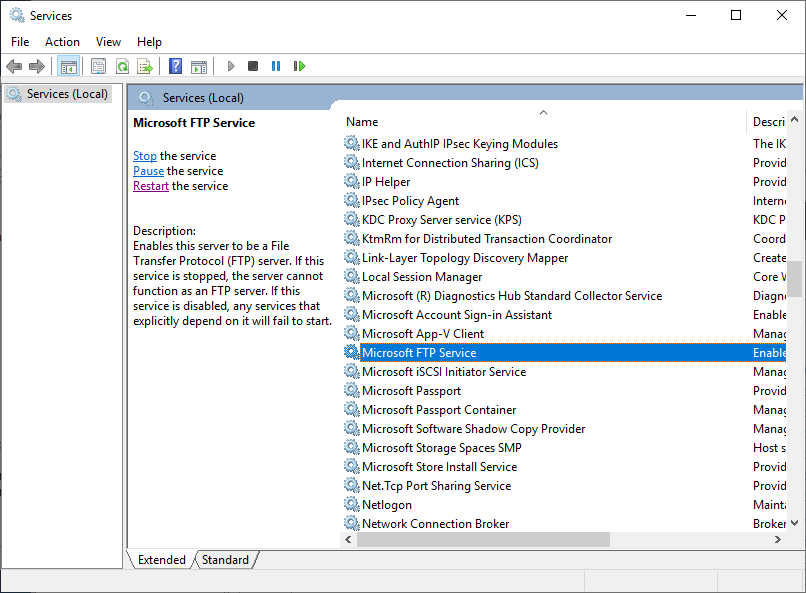The image size is (806, 593).
Task: Open the Help question mark icon
Action: click(x=175, y=66)
